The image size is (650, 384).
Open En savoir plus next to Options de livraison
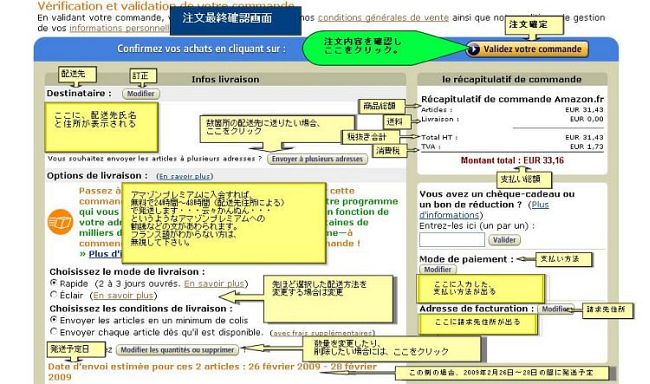pos(185,176)
